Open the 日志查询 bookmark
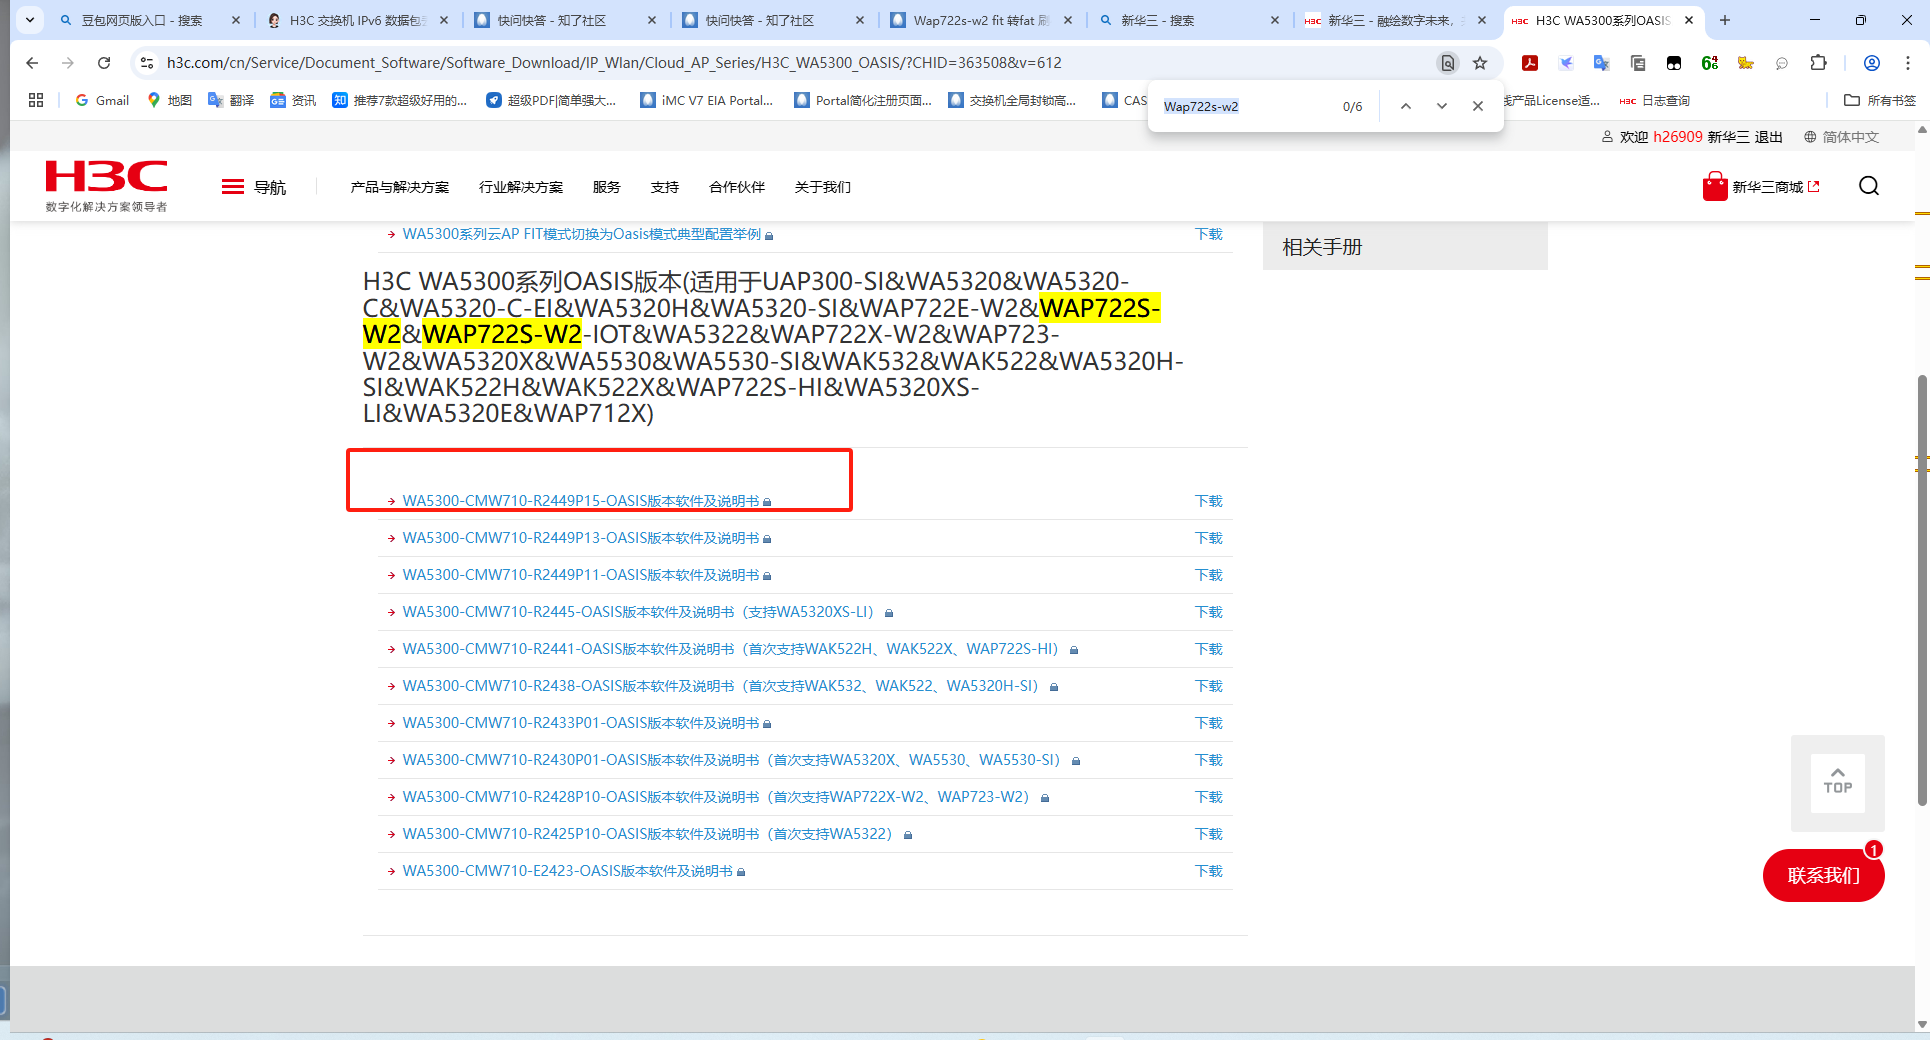This screenshot has height=1040, width=1930. point(1655,100)
